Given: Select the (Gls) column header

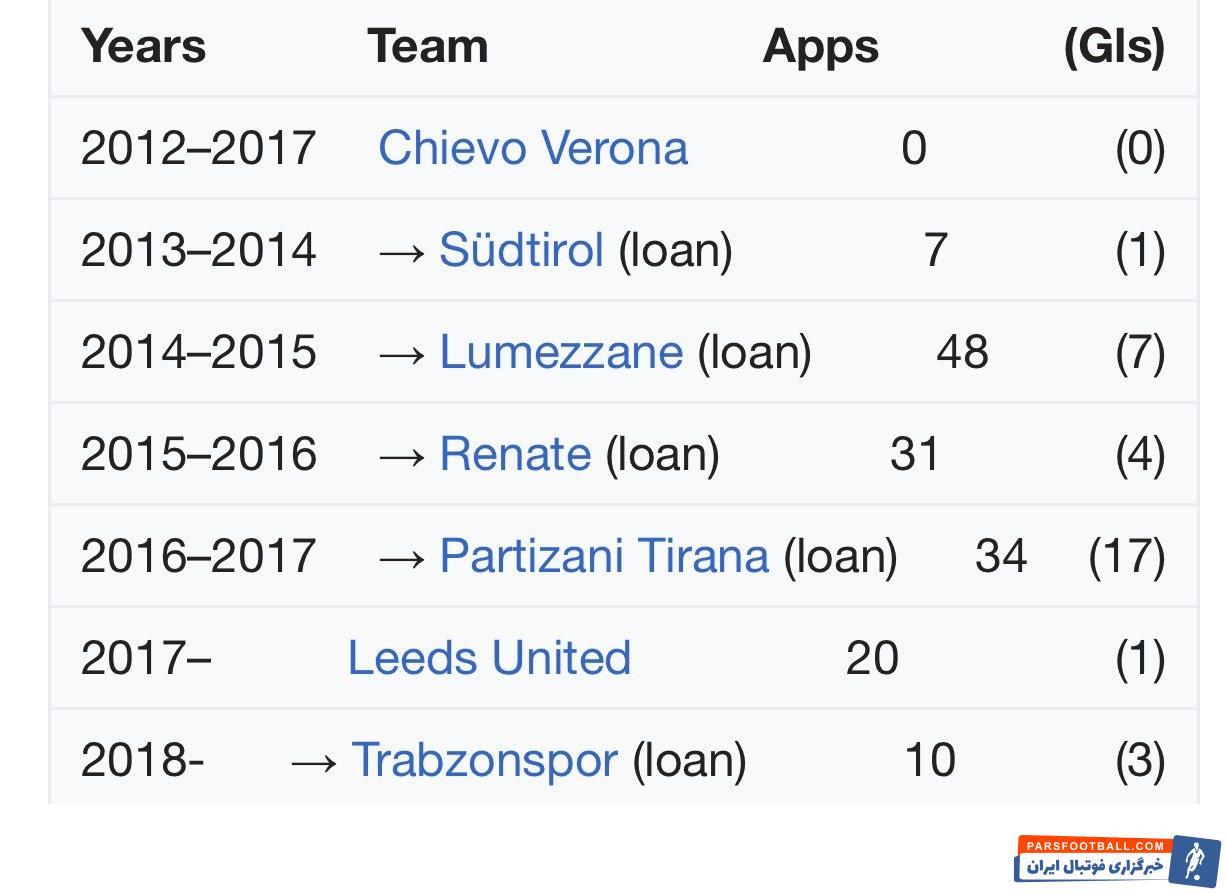Looking at the screenshot, I should coord(1114,47).
